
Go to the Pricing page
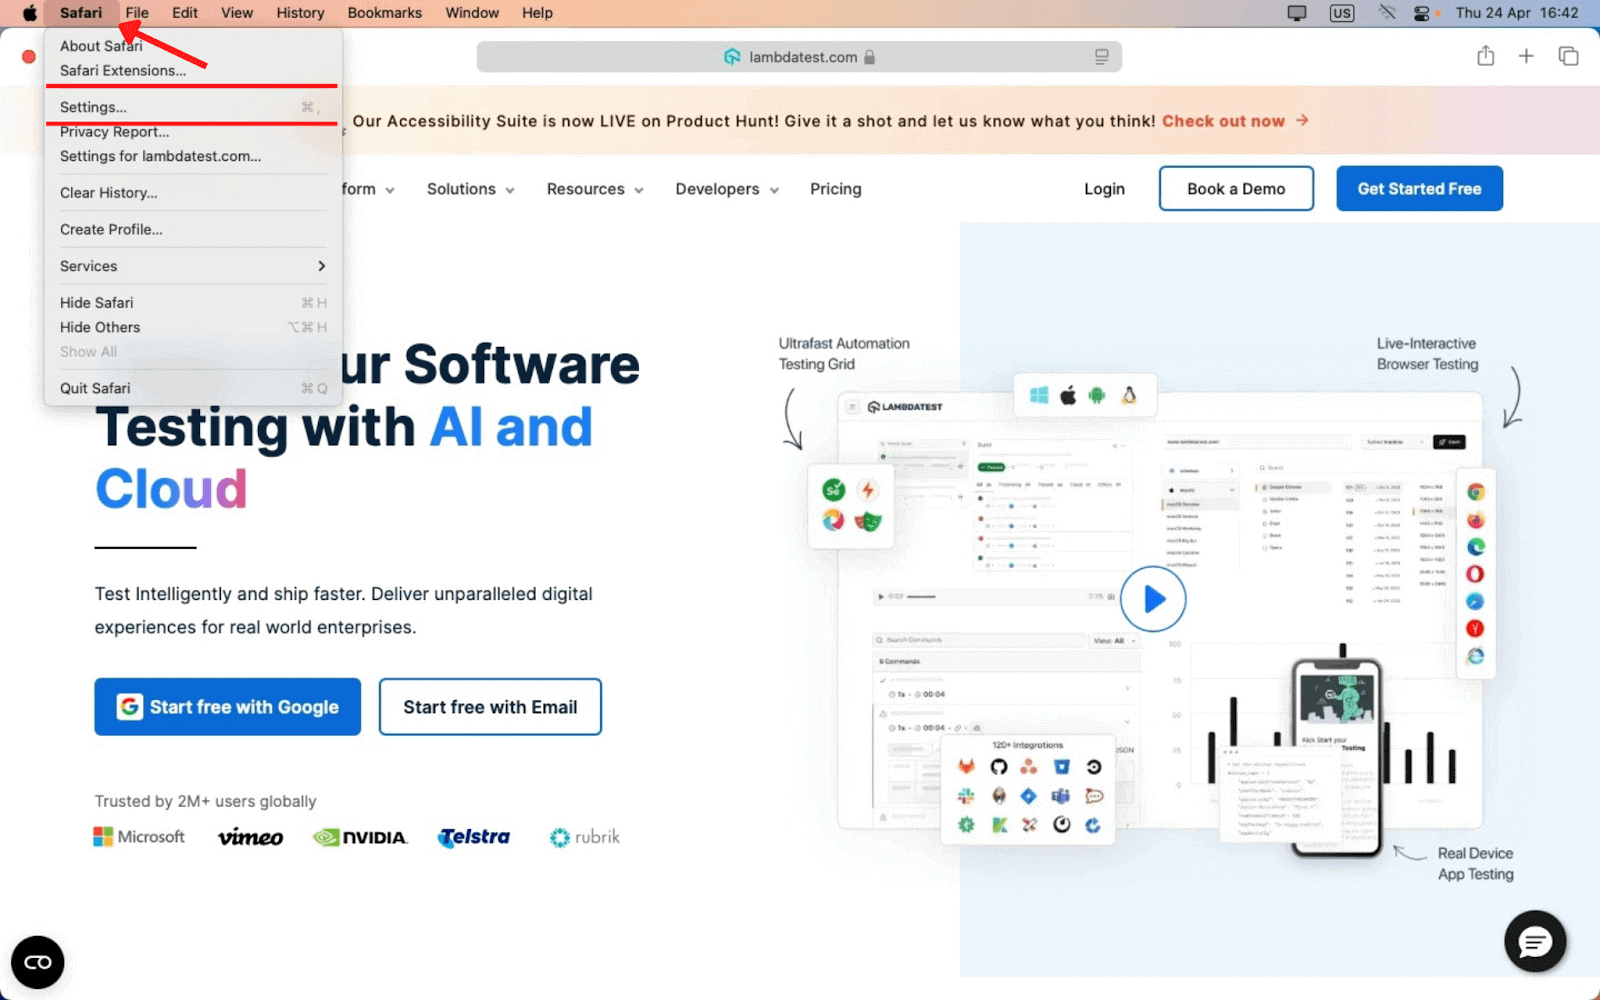pos(836,189)
